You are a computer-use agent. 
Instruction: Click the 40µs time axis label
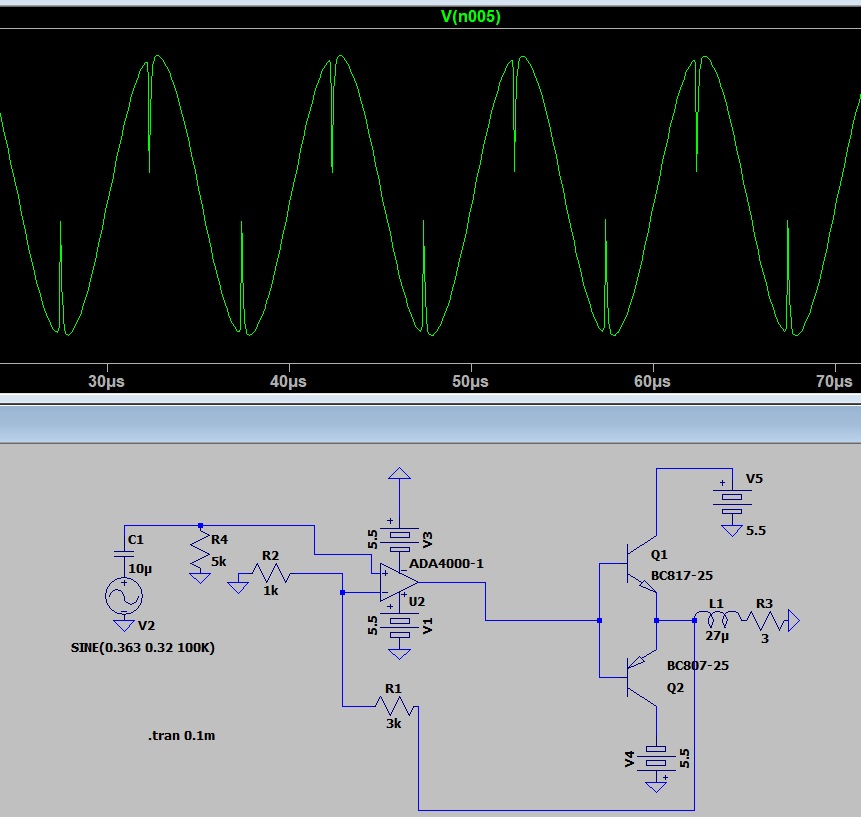coord(288,381)
